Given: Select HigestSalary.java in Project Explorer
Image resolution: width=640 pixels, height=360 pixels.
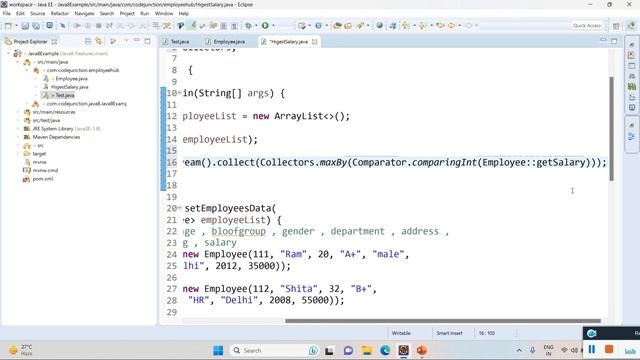Looking at the screenshot, I should (x=69, y=87).
